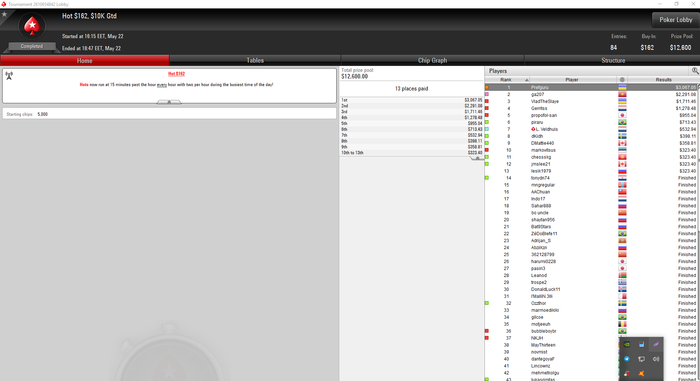Image resolution: width=700 pixels, height=381 pixels.
Task: Open the Structure tab
Action: pyautogui.click(x=612, y=60)
